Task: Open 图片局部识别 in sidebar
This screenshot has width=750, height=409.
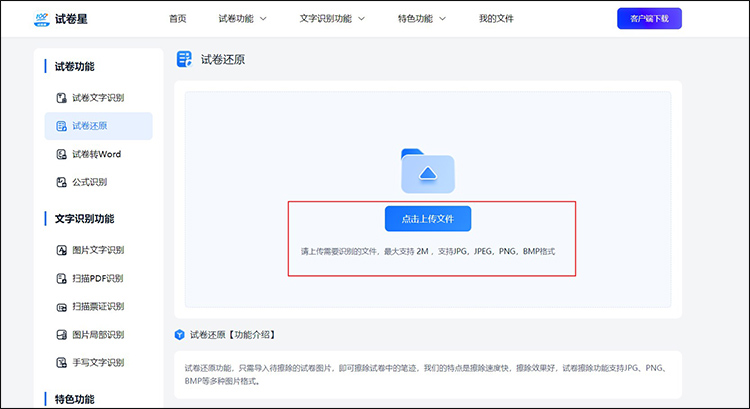Action: tap(99, 334)
